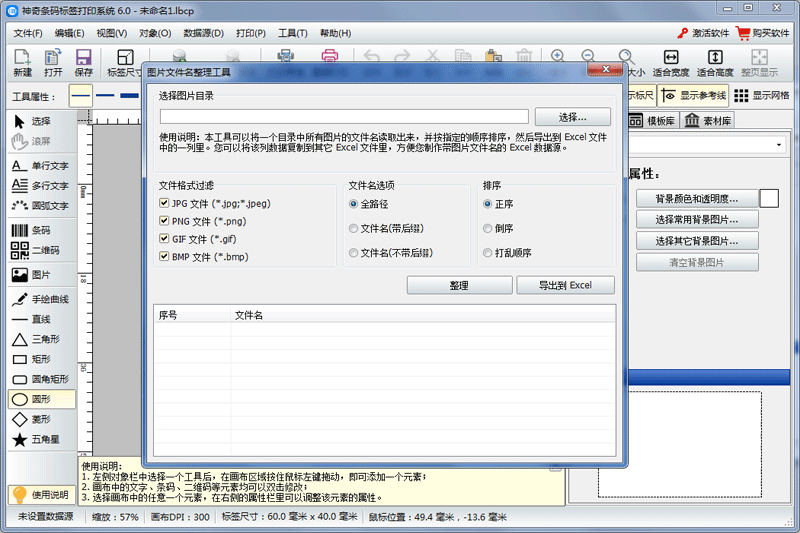Select the 五角星 star shape tool
This screenshot has height=533, width=800.
39,439
